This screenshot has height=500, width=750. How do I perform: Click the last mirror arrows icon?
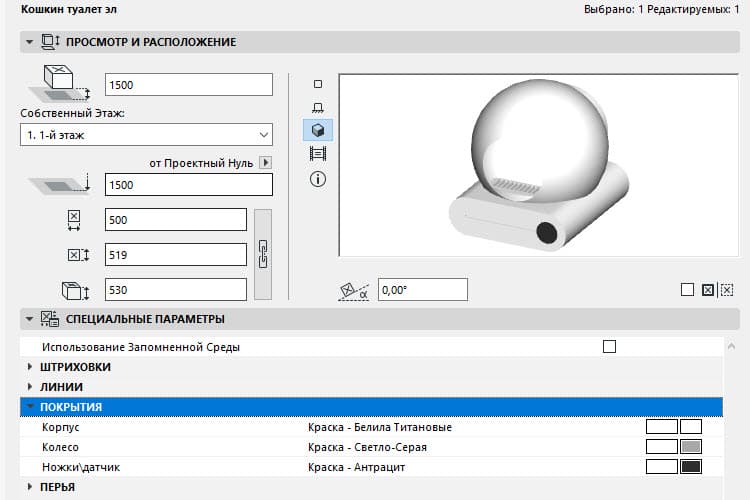point(727,290)
